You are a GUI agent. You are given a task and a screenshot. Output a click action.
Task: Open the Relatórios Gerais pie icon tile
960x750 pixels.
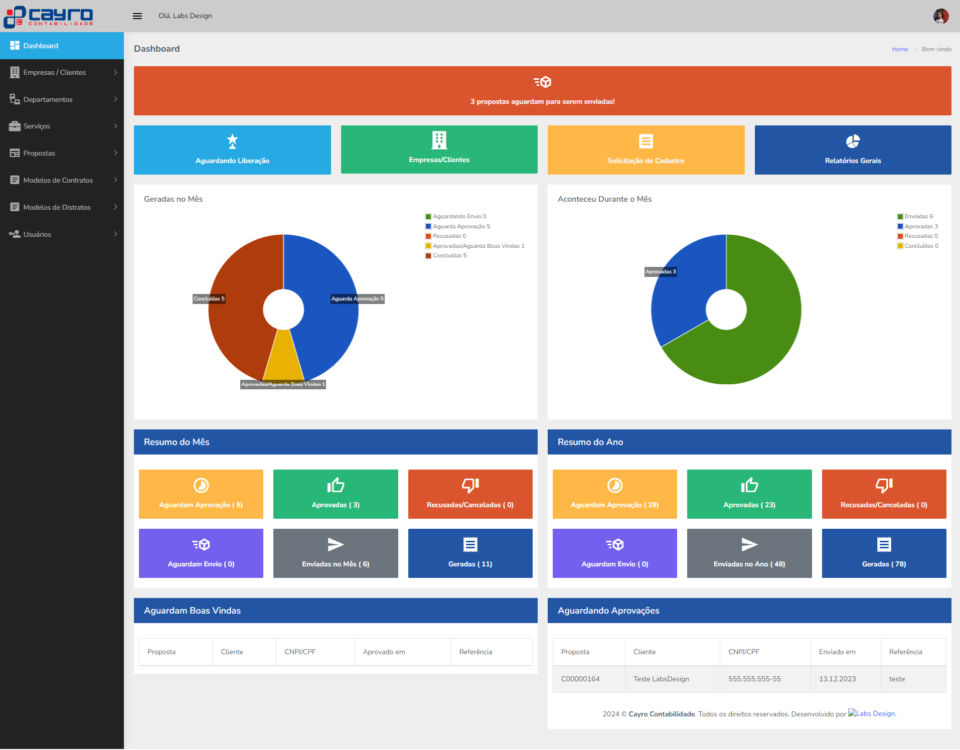click(852, 149)
